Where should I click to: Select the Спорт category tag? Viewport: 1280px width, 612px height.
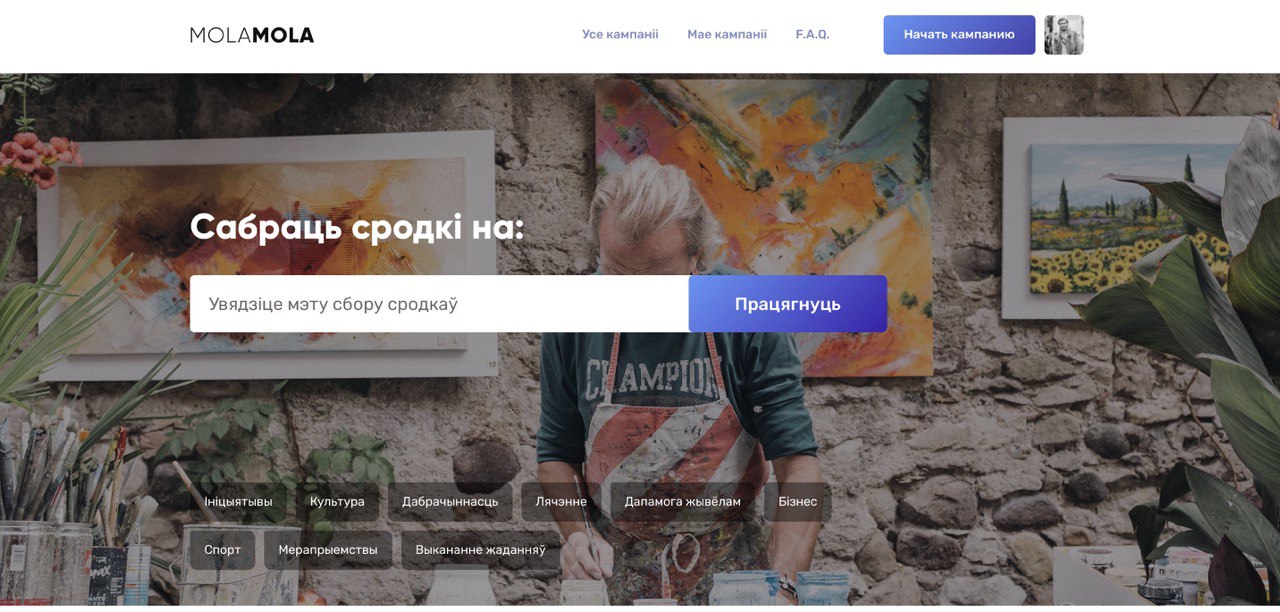point(222,550)
